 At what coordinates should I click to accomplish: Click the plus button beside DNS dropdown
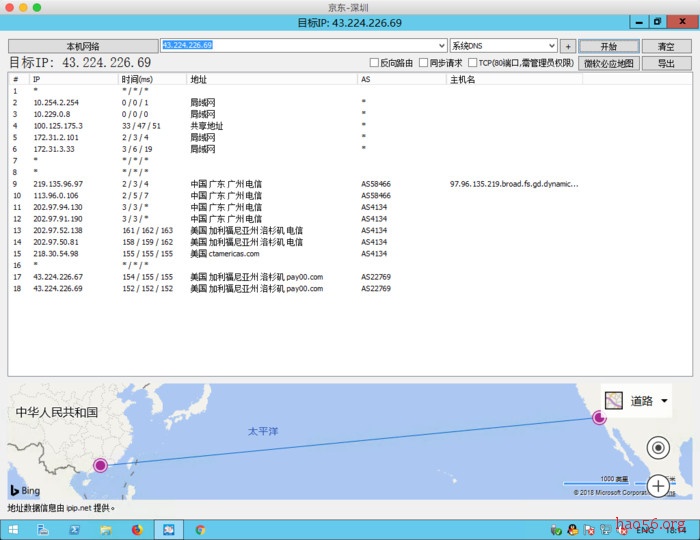pos(568,46)
